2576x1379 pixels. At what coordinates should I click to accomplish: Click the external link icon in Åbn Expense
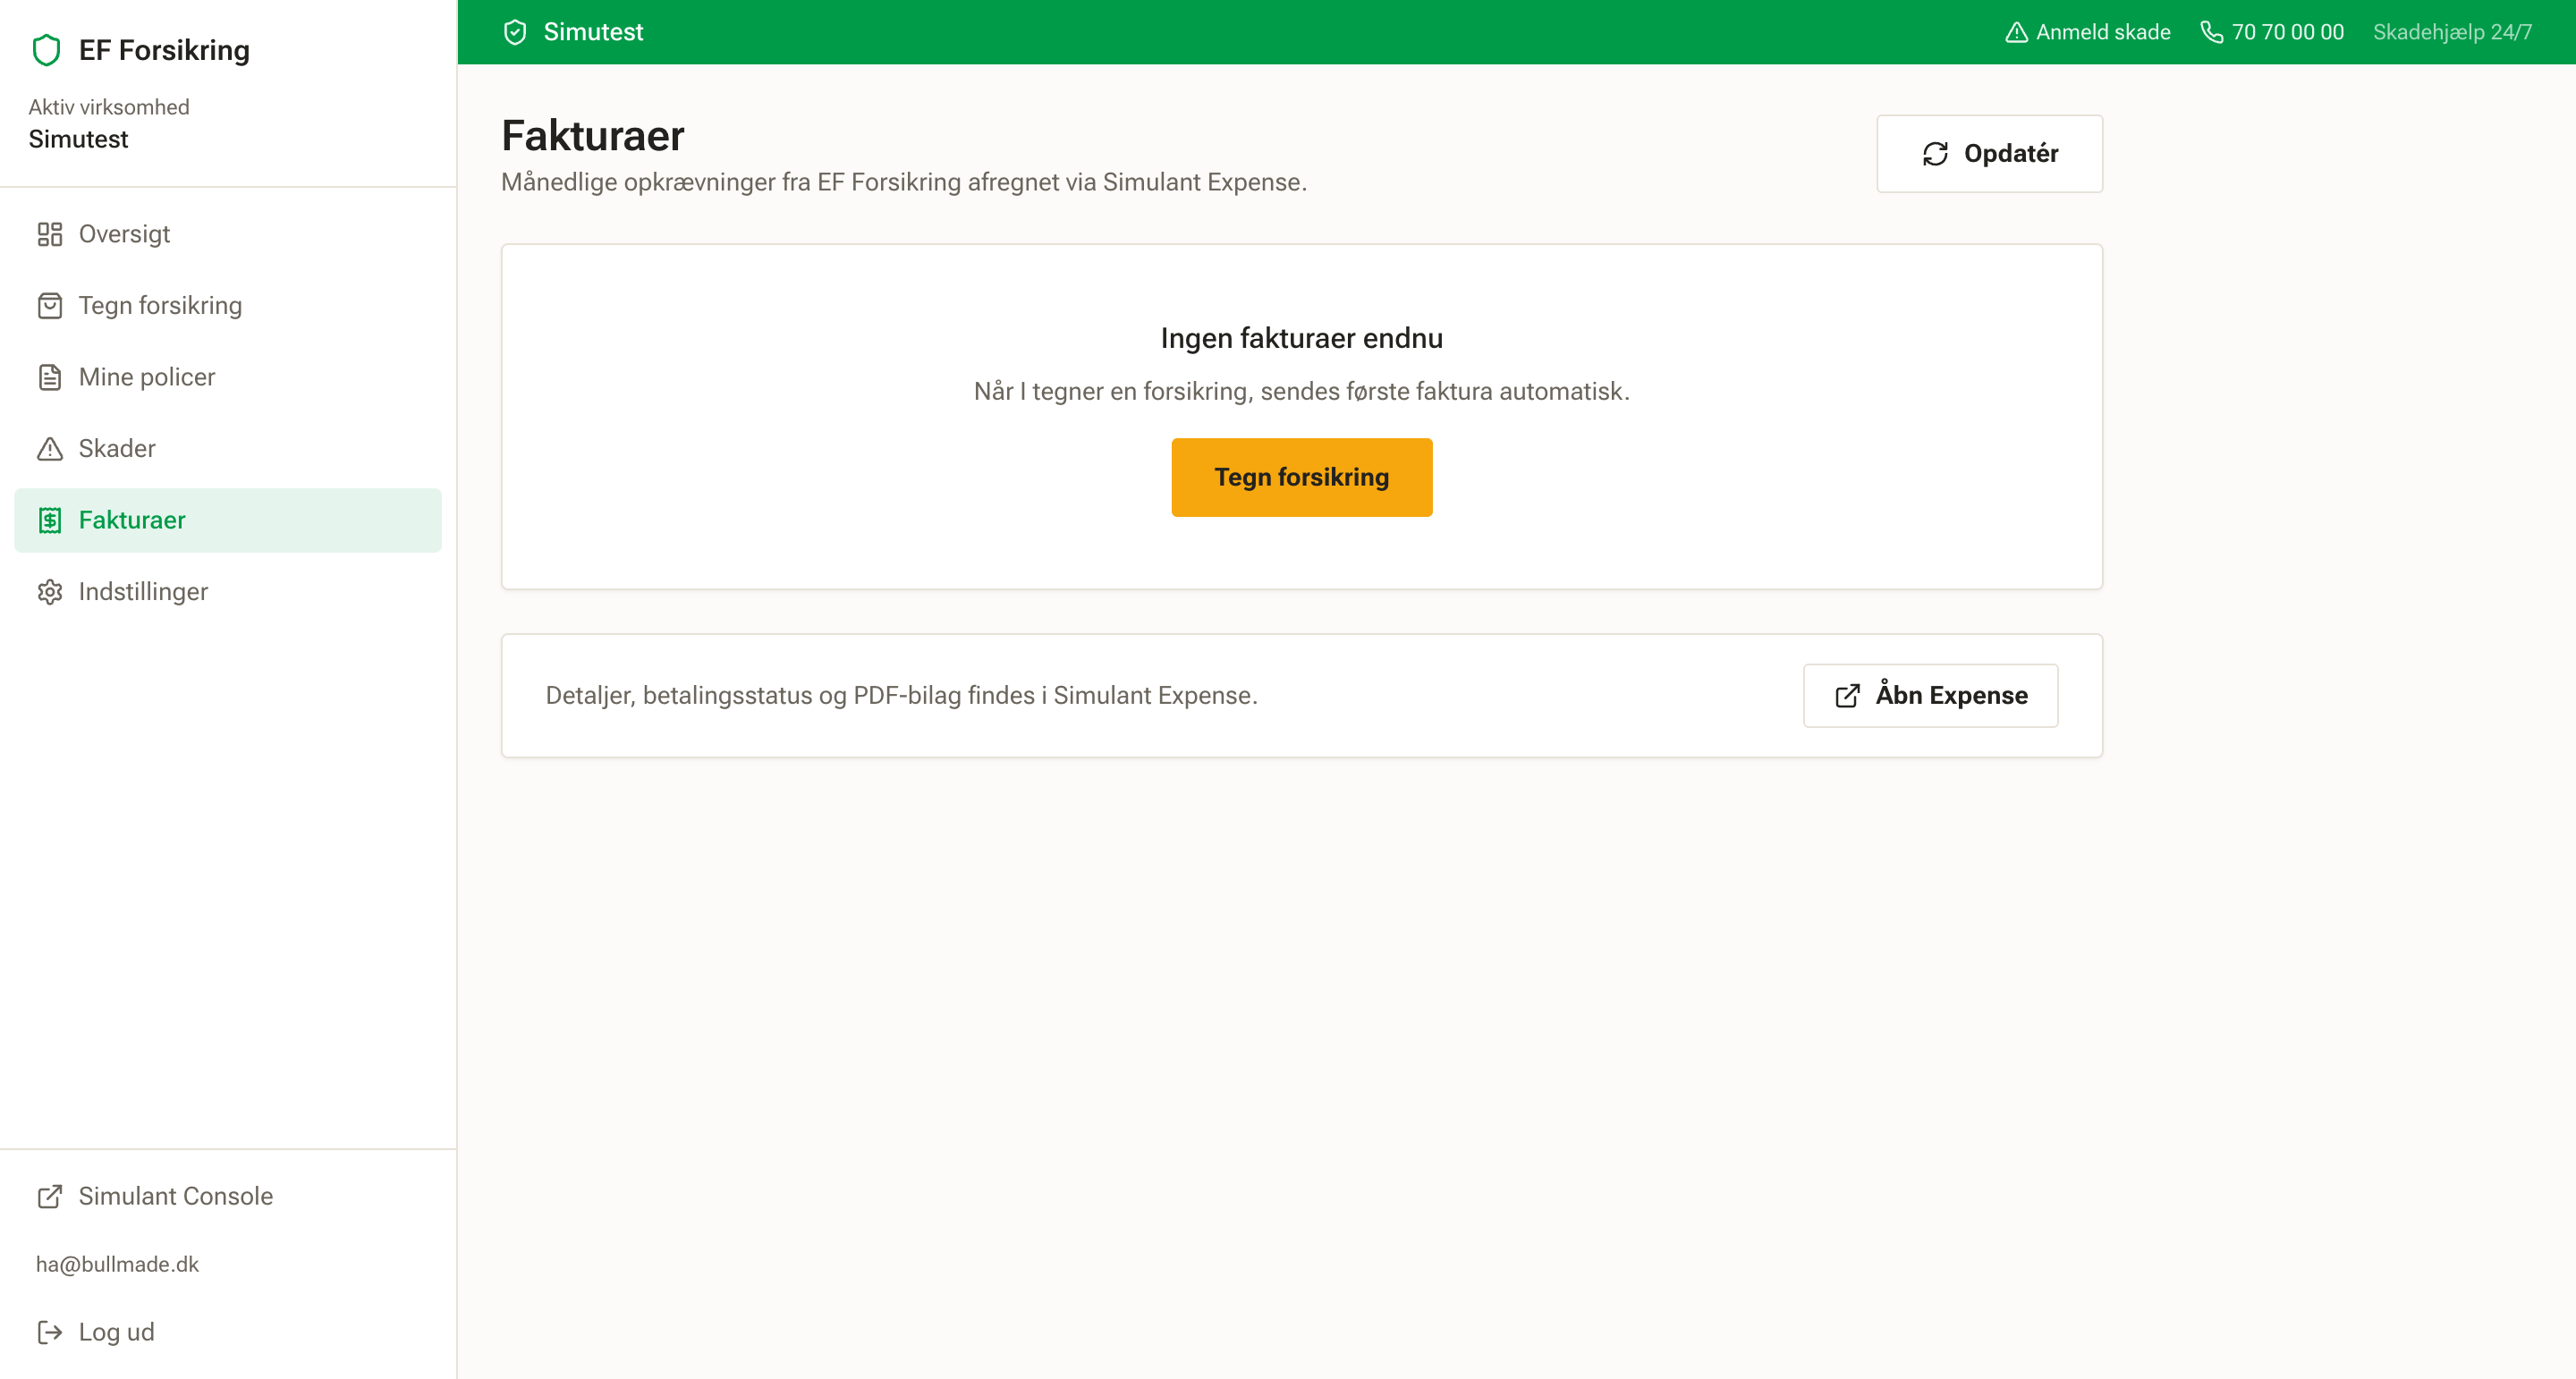(1848, 695)
